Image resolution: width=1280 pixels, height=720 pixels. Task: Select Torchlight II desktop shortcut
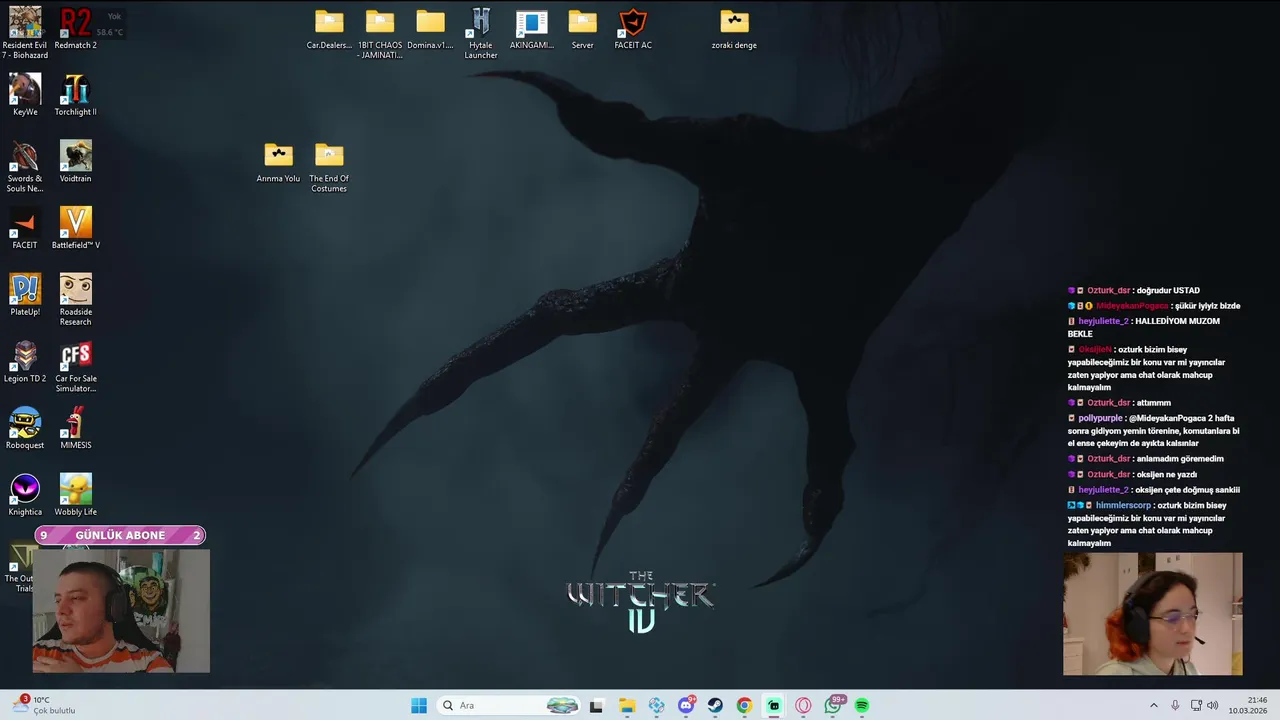76,95
